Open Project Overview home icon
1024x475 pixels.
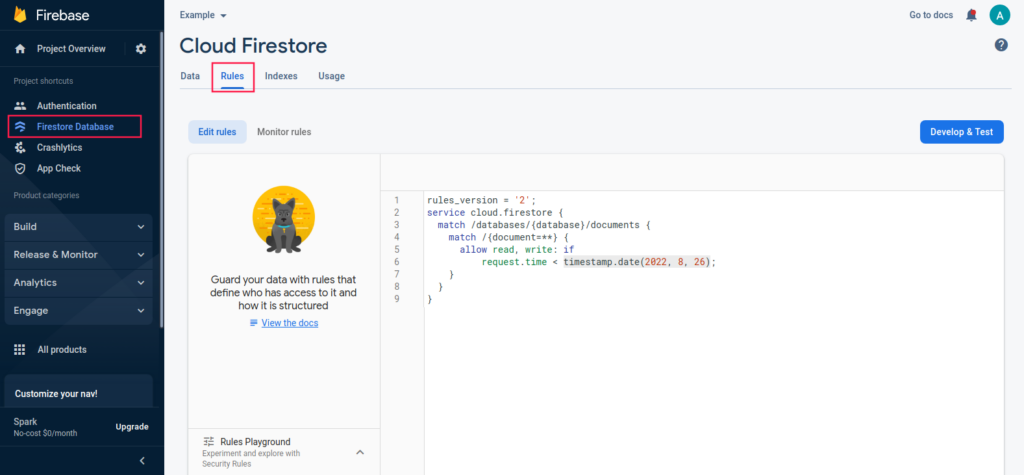coord(20,48)
